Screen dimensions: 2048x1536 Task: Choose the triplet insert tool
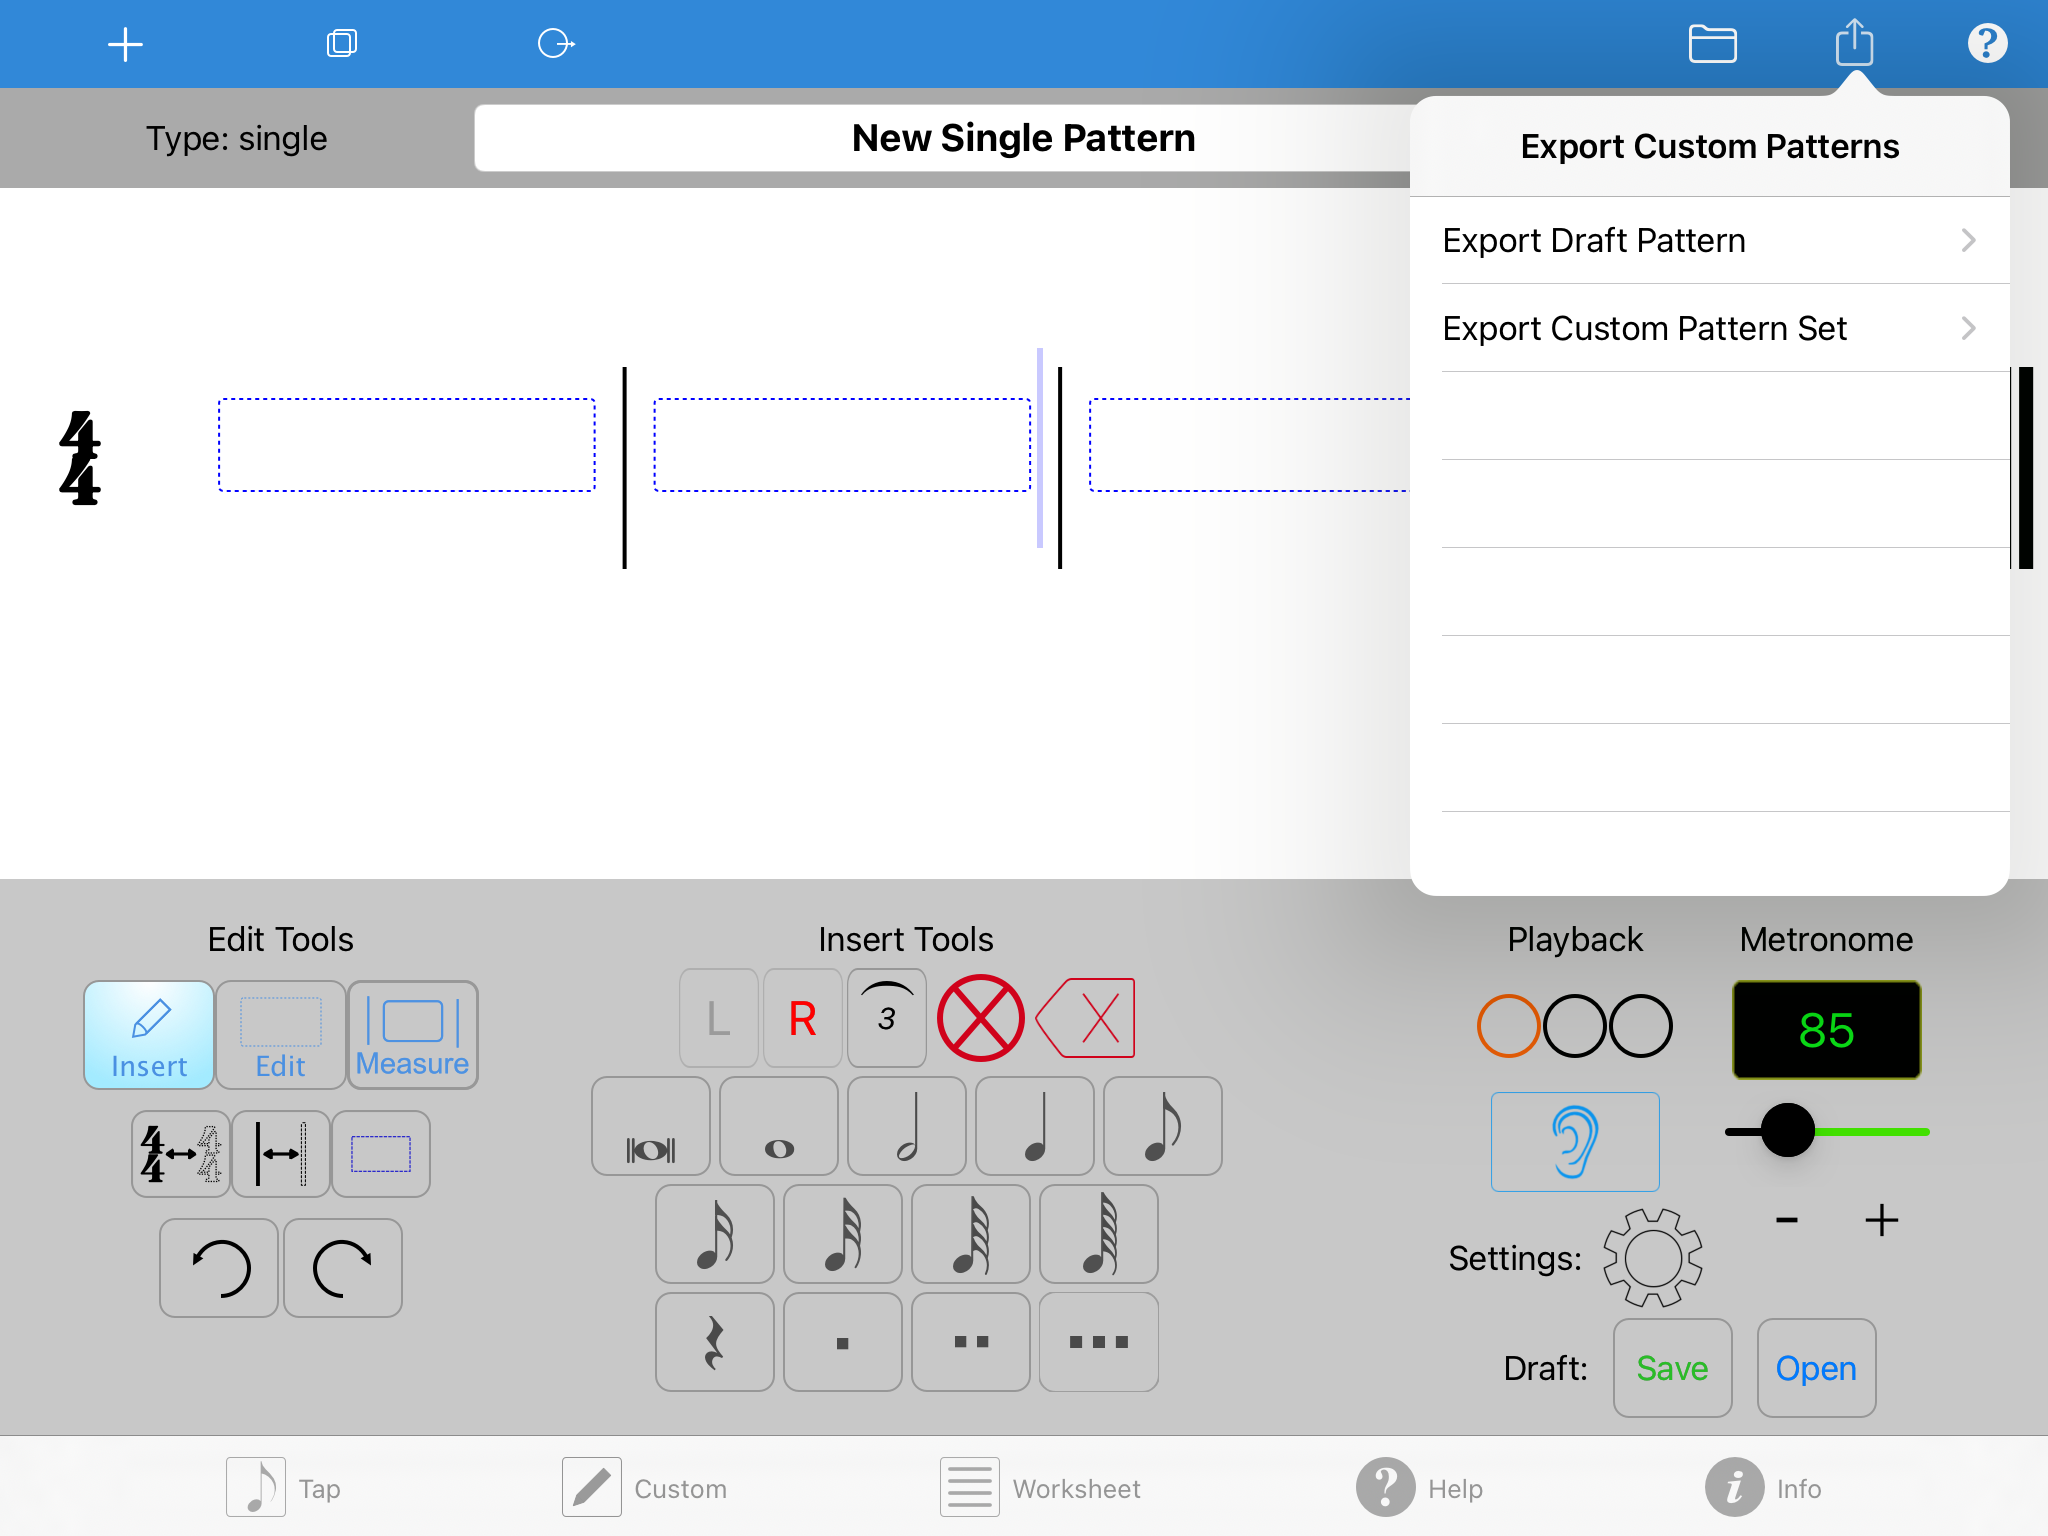(886, 1017)
